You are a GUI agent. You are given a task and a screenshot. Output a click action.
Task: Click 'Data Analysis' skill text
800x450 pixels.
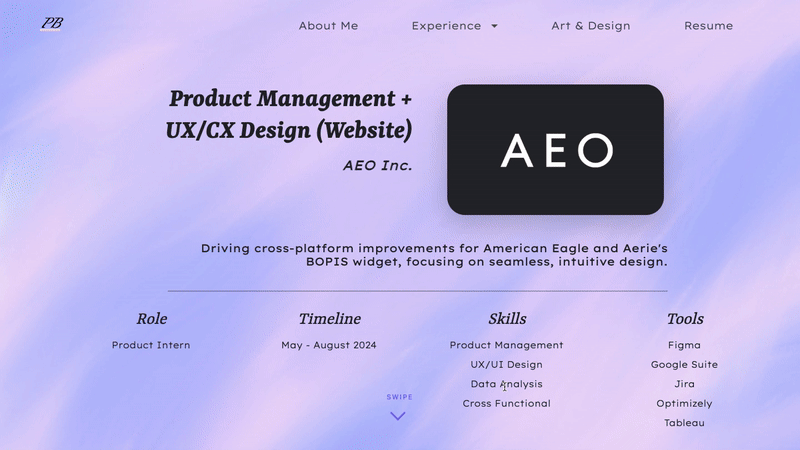[x=506, y=384]
